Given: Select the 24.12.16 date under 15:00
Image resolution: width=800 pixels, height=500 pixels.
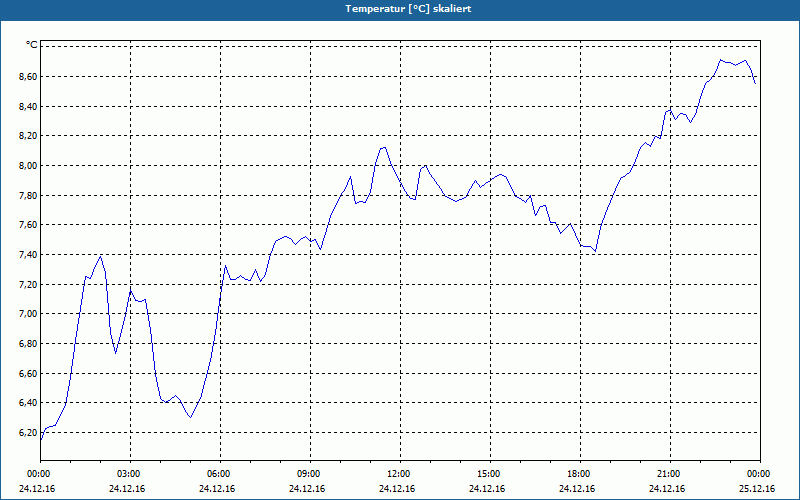Looking at the screenshot, I should tap(487, 489).
